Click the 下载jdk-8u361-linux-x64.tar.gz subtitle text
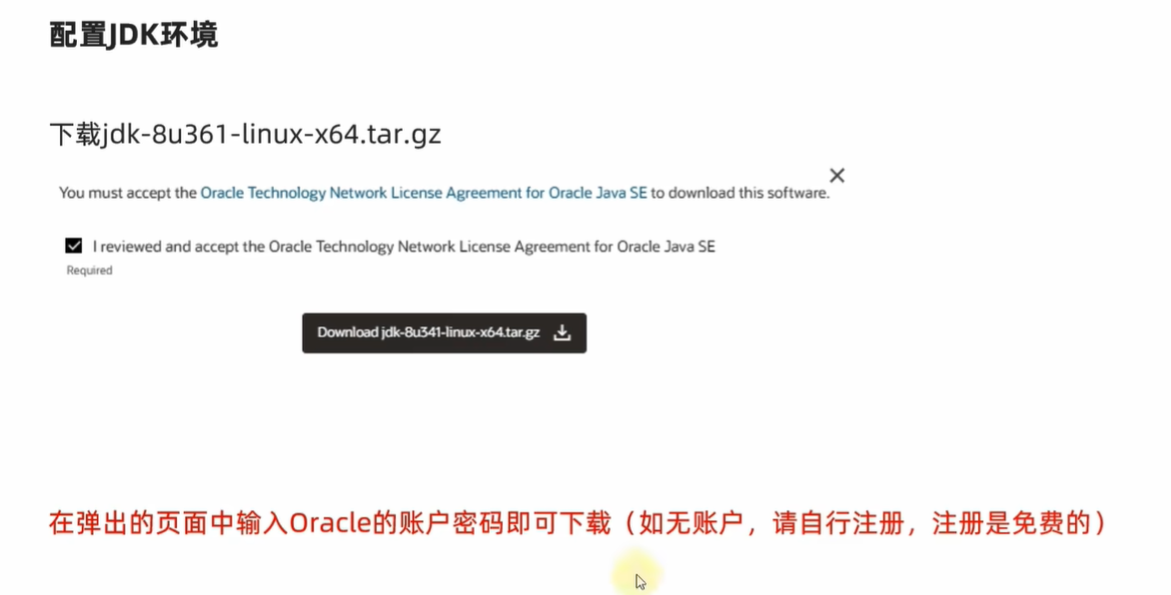The width and height of the screenshot is (1171, 595). click(x=246, y=134)
